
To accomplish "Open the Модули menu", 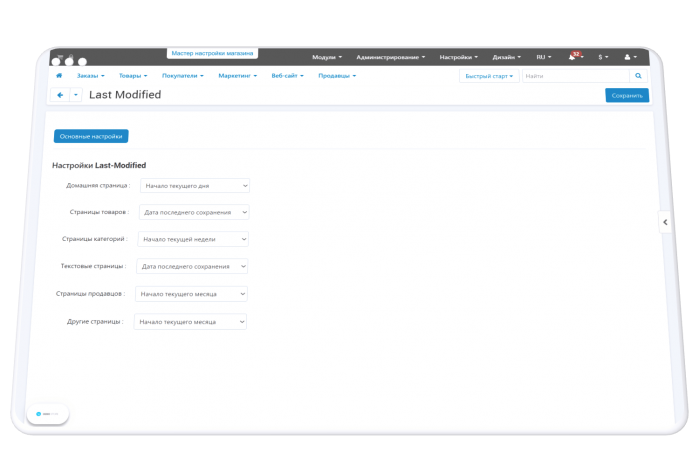I will click(327, 57).
